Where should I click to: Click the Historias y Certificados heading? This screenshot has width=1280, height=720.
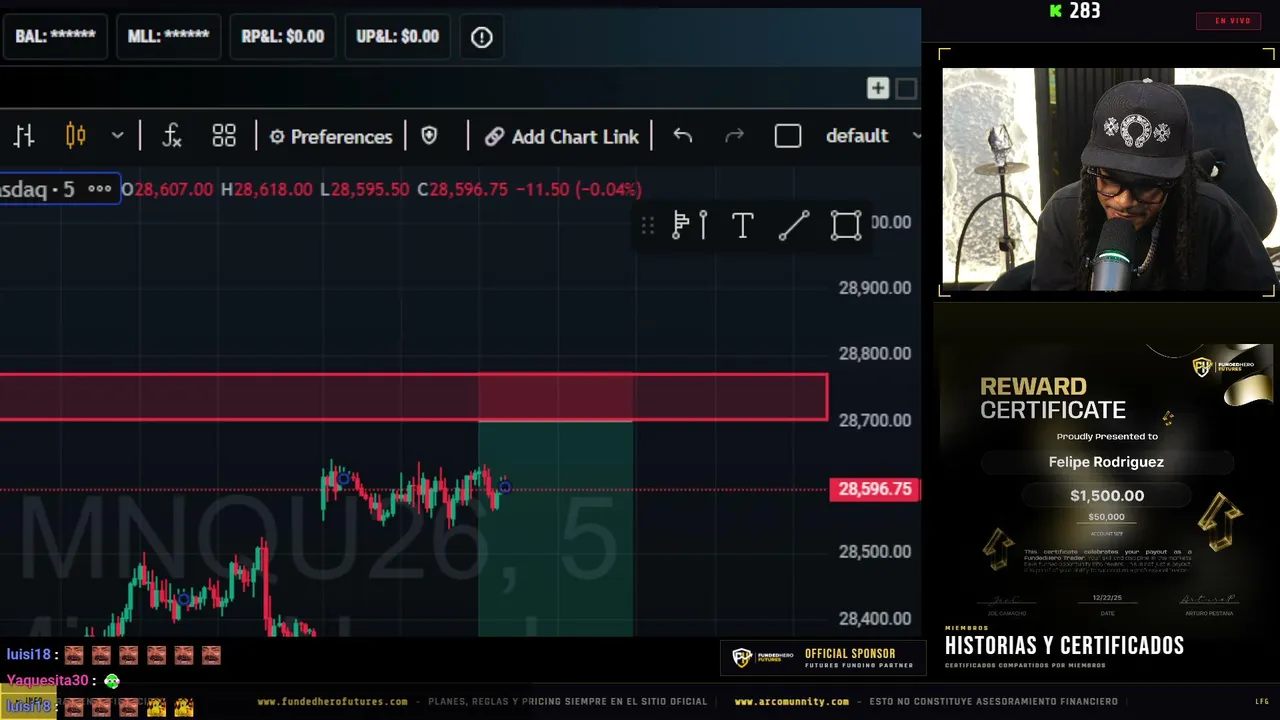[x=1064, y=646]
